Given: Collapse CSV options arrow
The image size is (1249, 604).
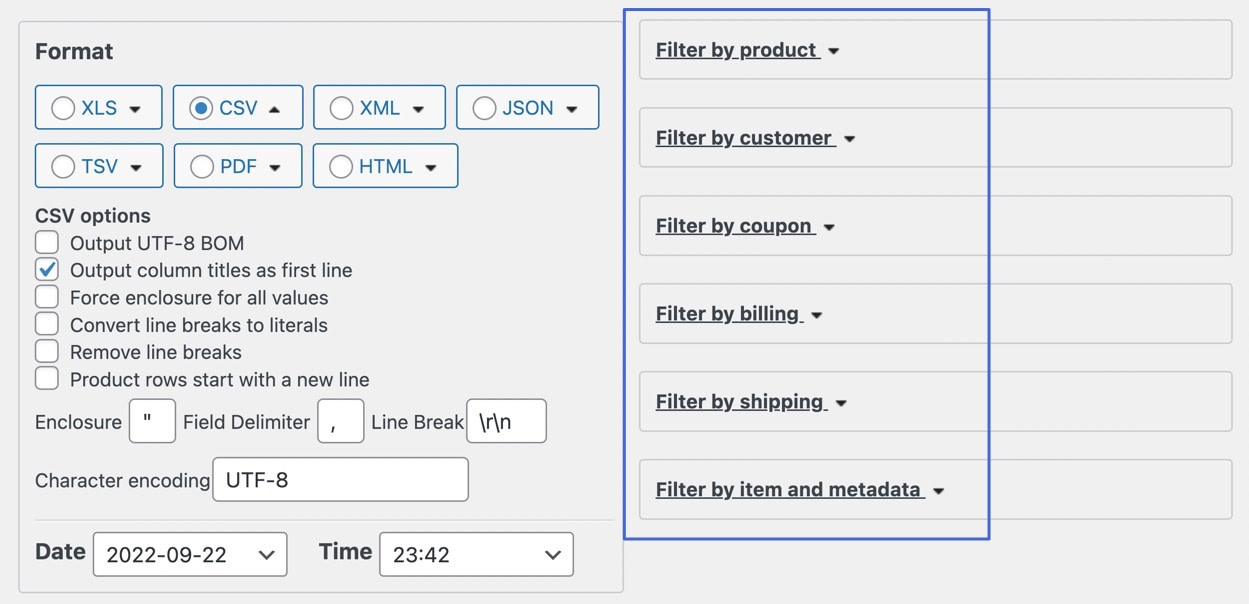Looking at the screenshot, I should [275, 109].
